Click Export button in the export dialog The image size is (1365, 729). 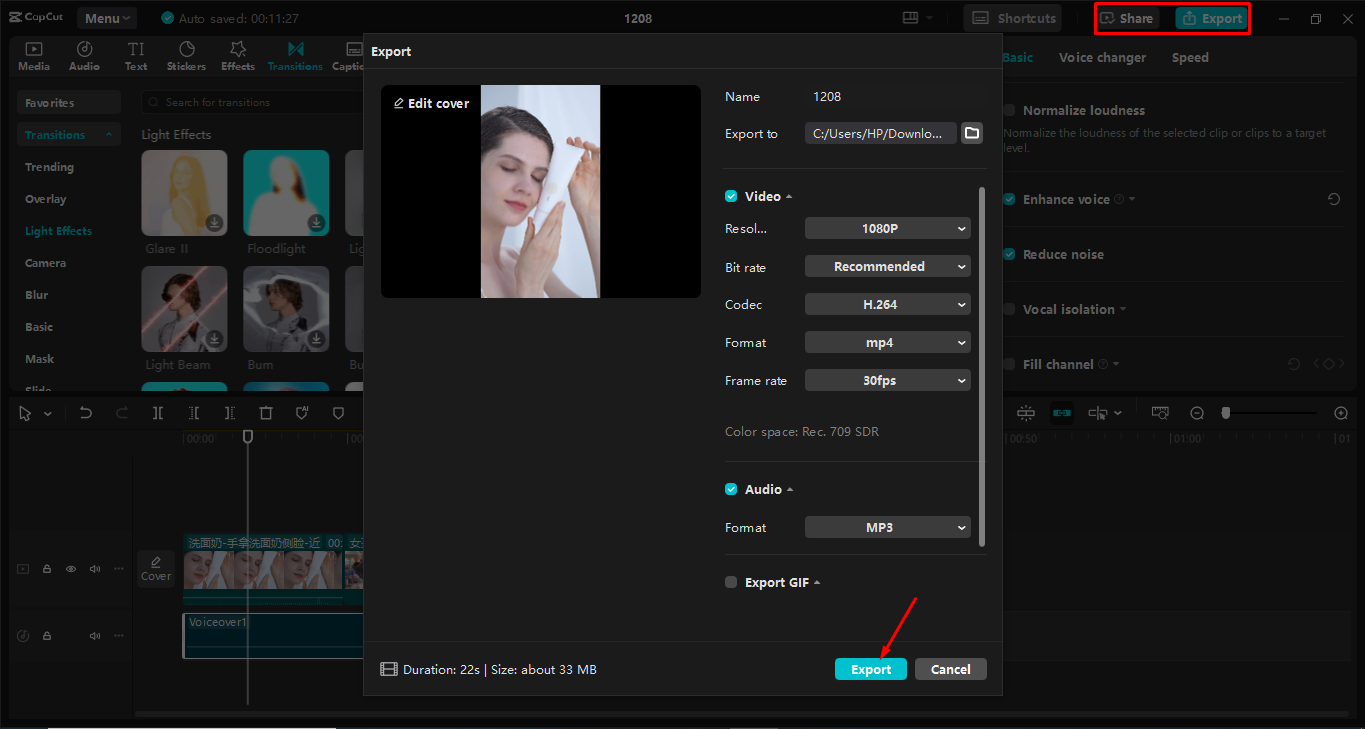870,669
